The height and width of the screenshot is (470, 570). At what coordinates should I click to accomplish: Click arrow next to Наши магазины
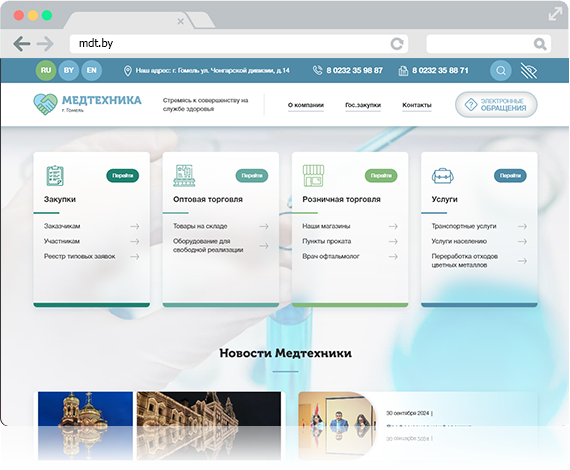pos(393,226)
